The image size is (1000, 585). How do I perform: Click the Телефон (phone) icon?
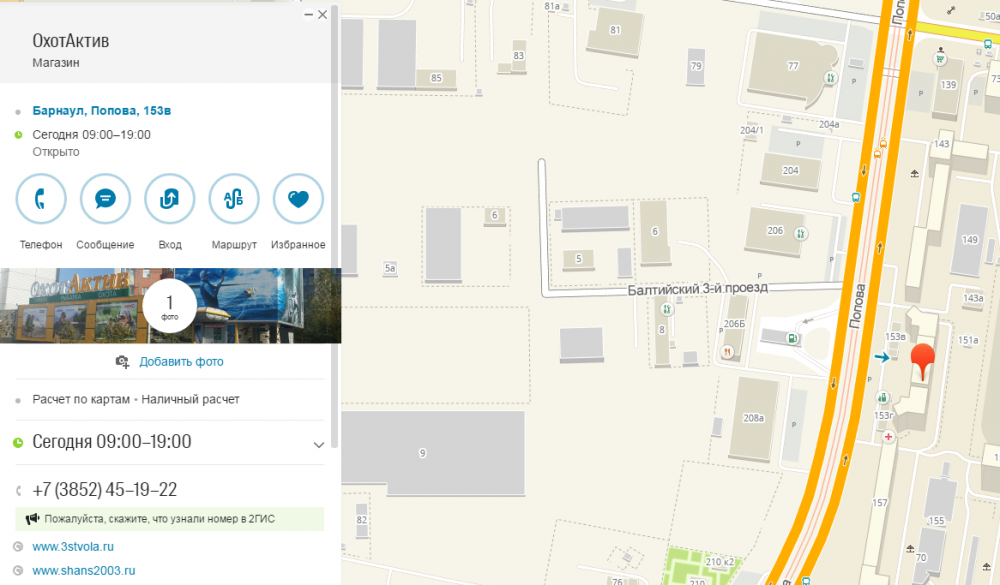pyautogui.click(x=41, y=199)
